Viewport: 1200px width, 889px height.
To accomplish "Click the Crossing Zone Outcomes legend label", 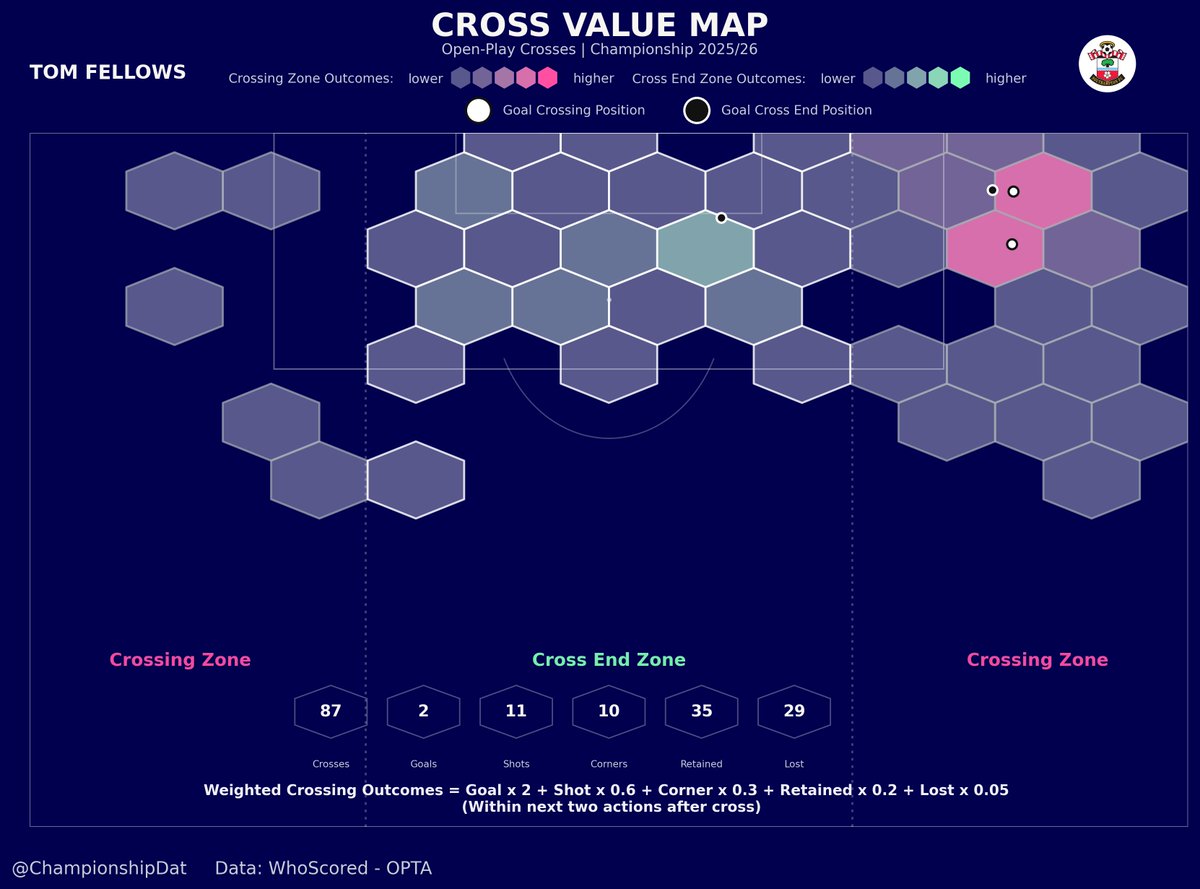I will 311,78.
